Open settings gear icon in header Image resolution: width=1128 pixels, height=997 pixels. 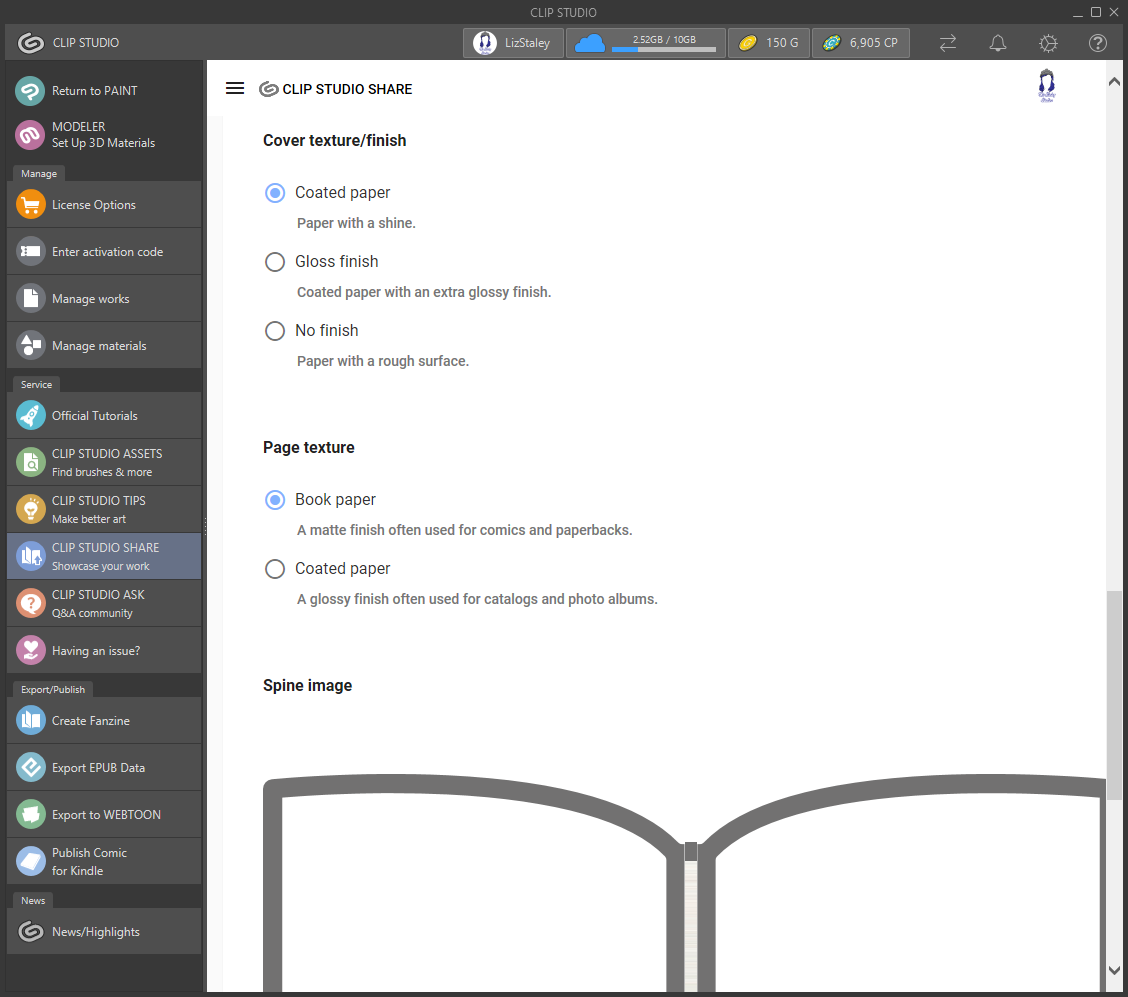pyautogui.click(x=1047, y=43)
